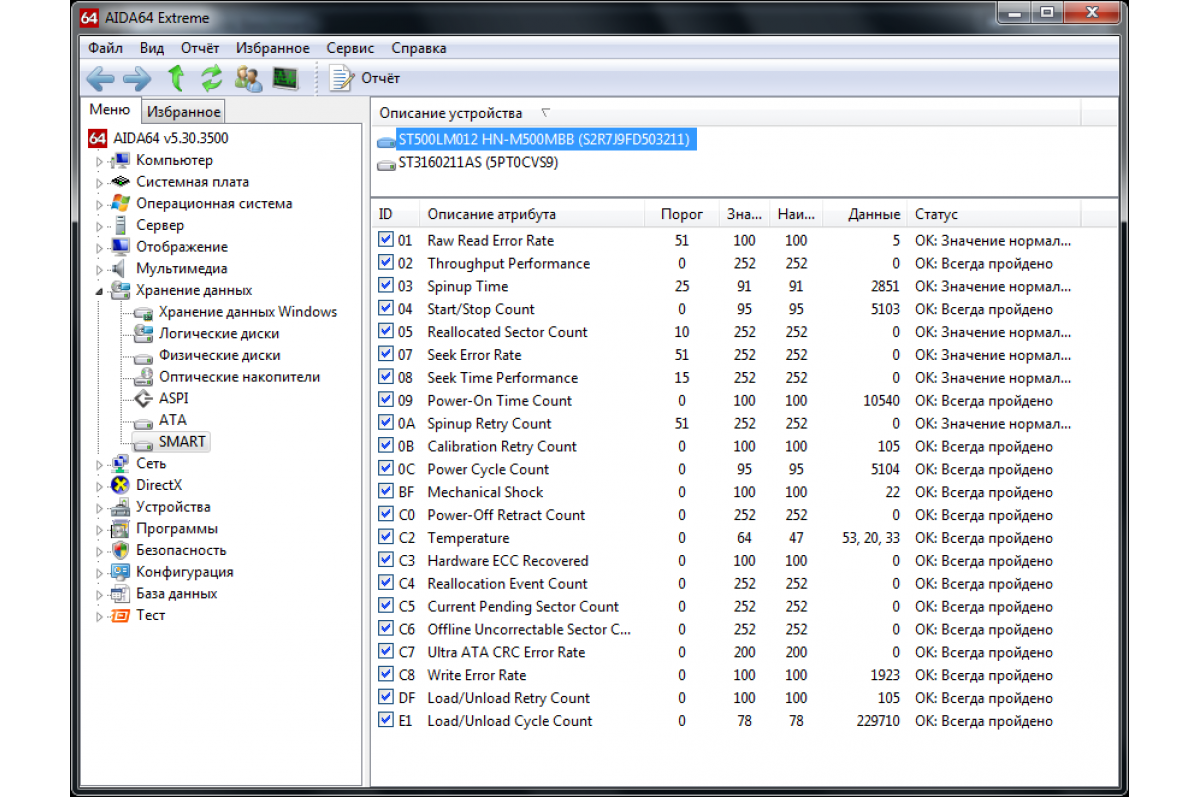Select the Логические диски tree item
Viewport: 1200px width, 797px height.
coord(219,333)
